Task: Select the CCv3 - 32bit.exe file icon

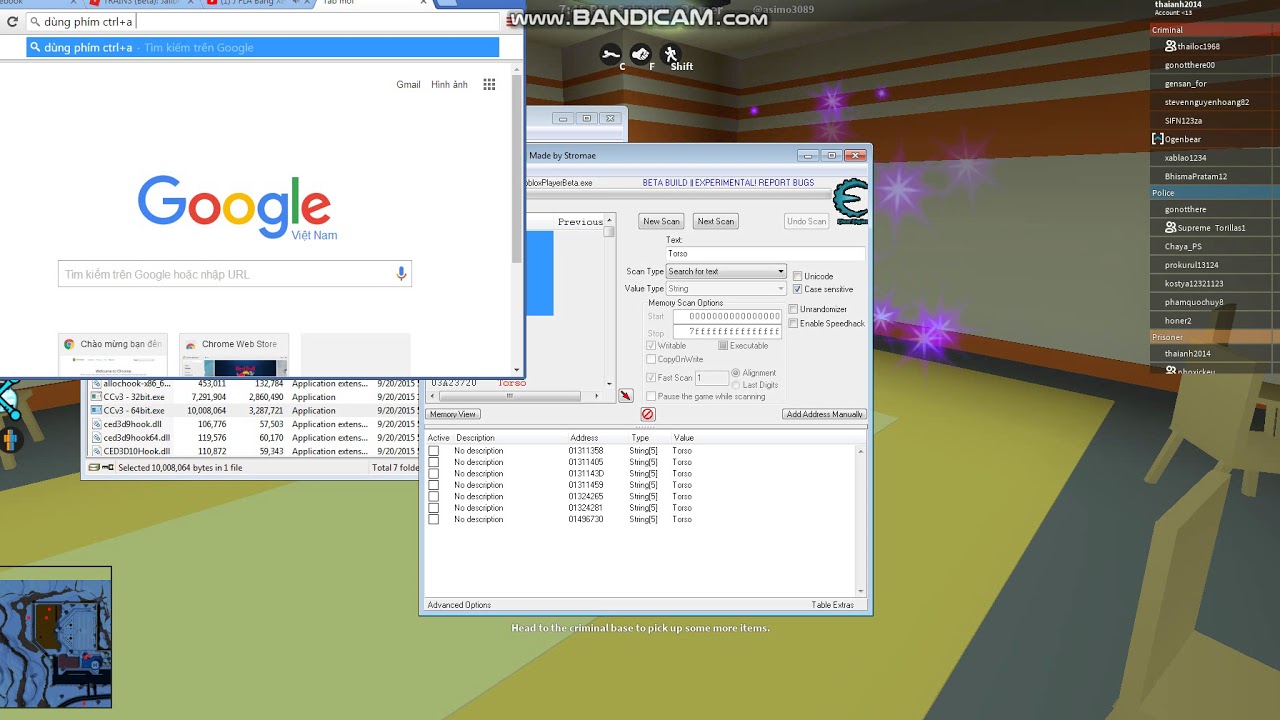Action: tap(96, 397)
